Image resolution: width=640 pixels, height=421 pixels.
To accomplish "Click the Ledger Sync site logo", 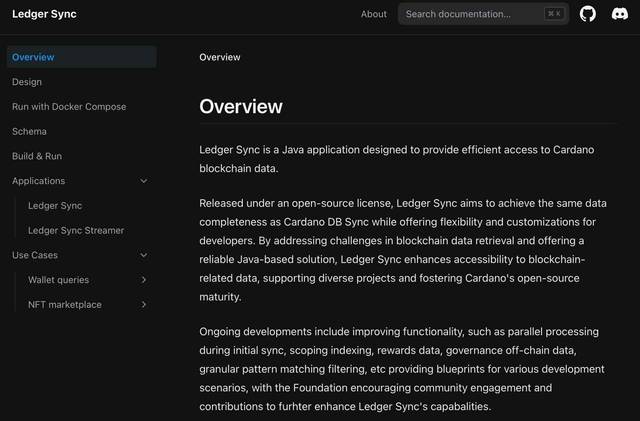I will [44, 14].
